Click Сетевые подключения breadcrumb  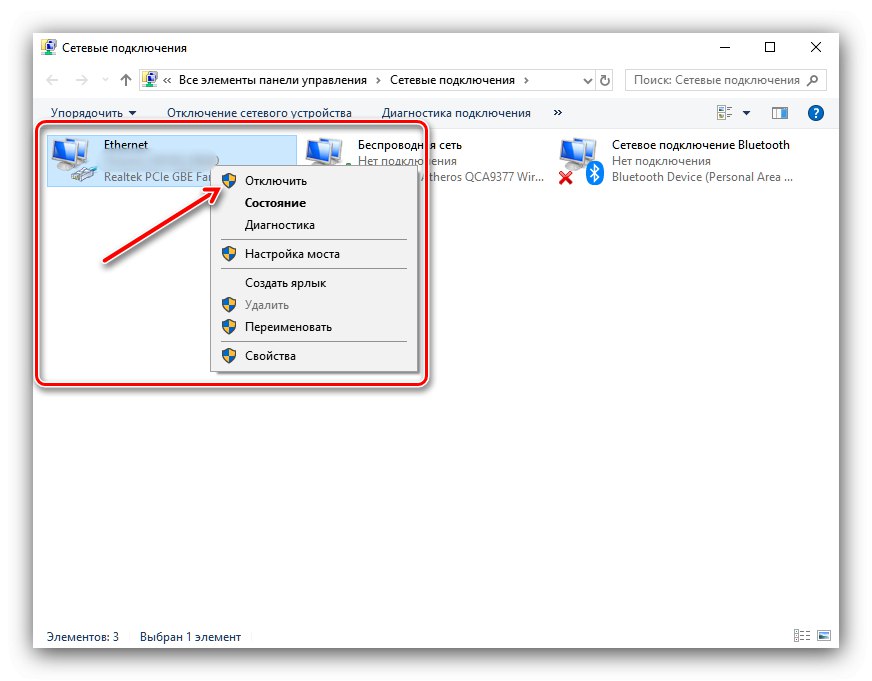point(452,80)
